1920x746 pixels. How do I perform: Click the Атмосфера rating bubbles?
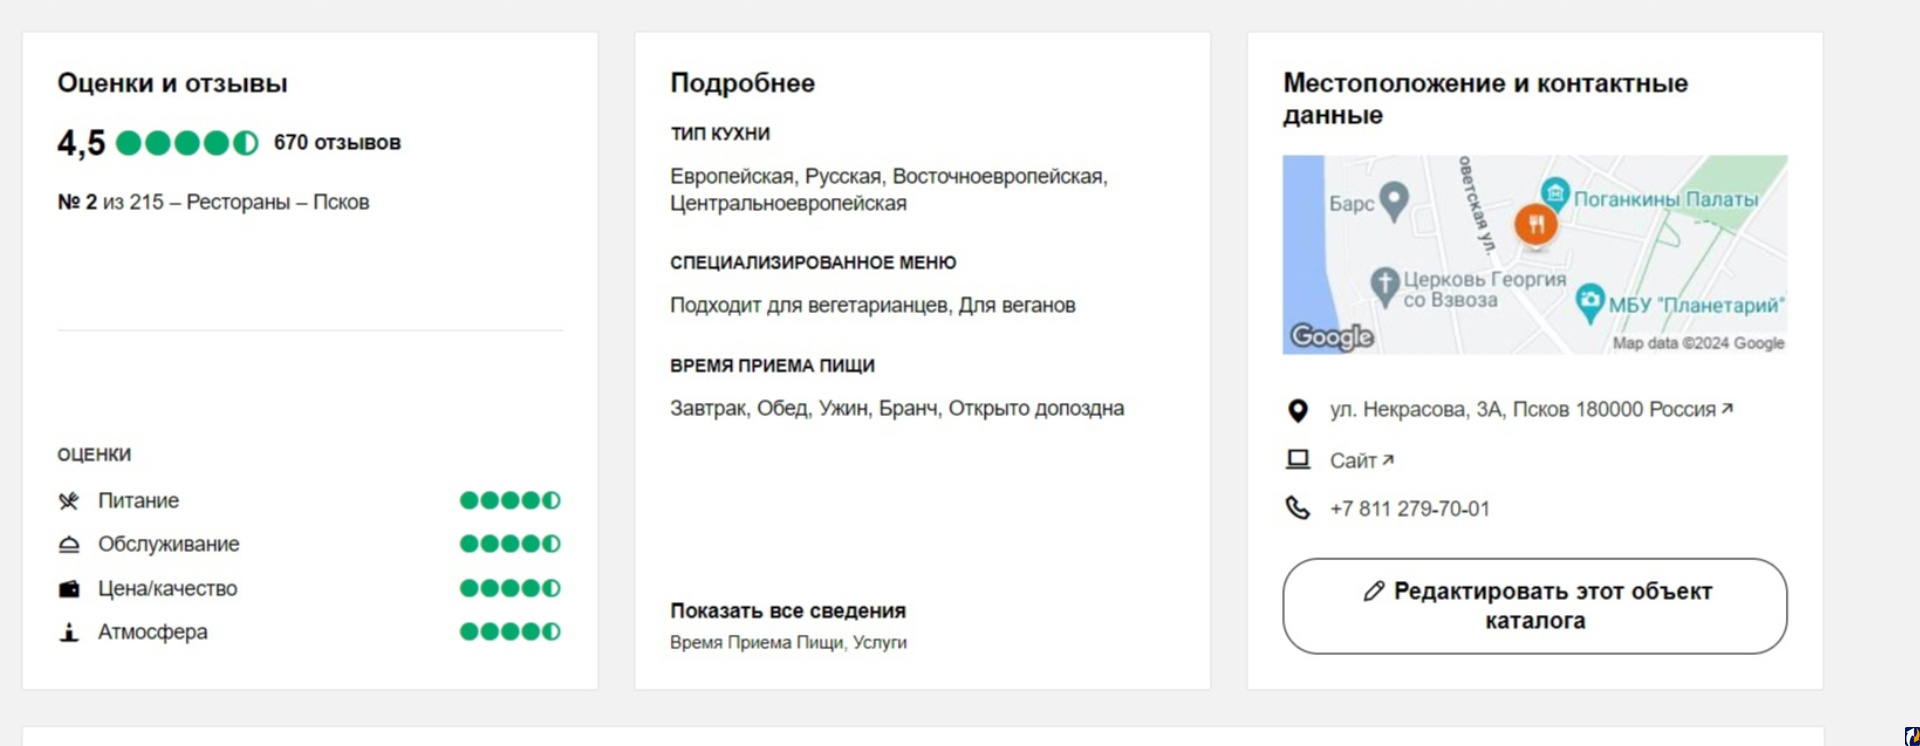[x=510, y=632]
